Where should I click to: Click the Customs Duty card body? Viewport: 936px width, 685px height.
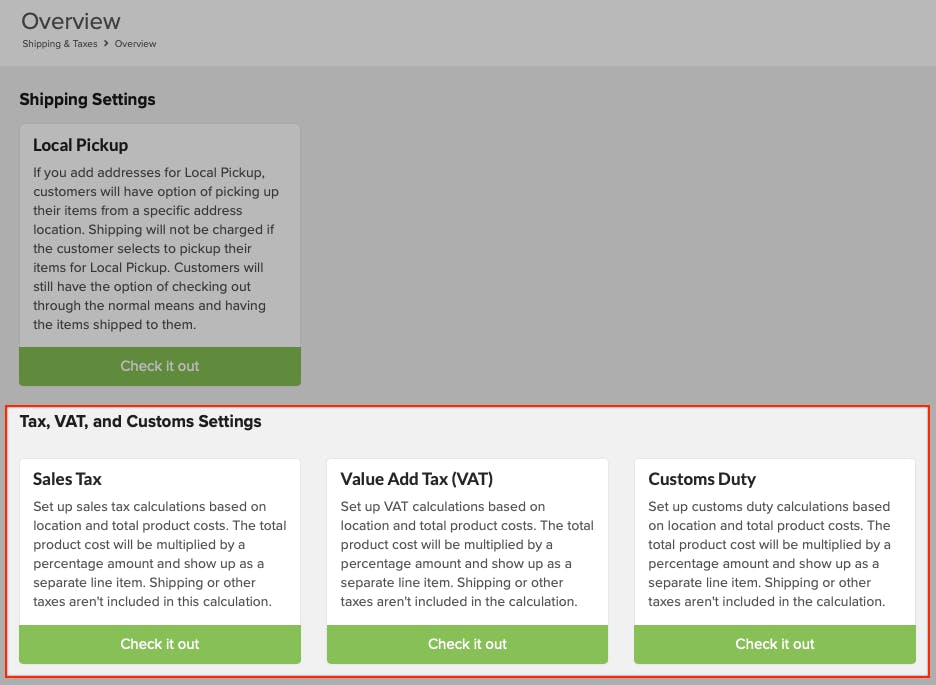coord(775,542)
